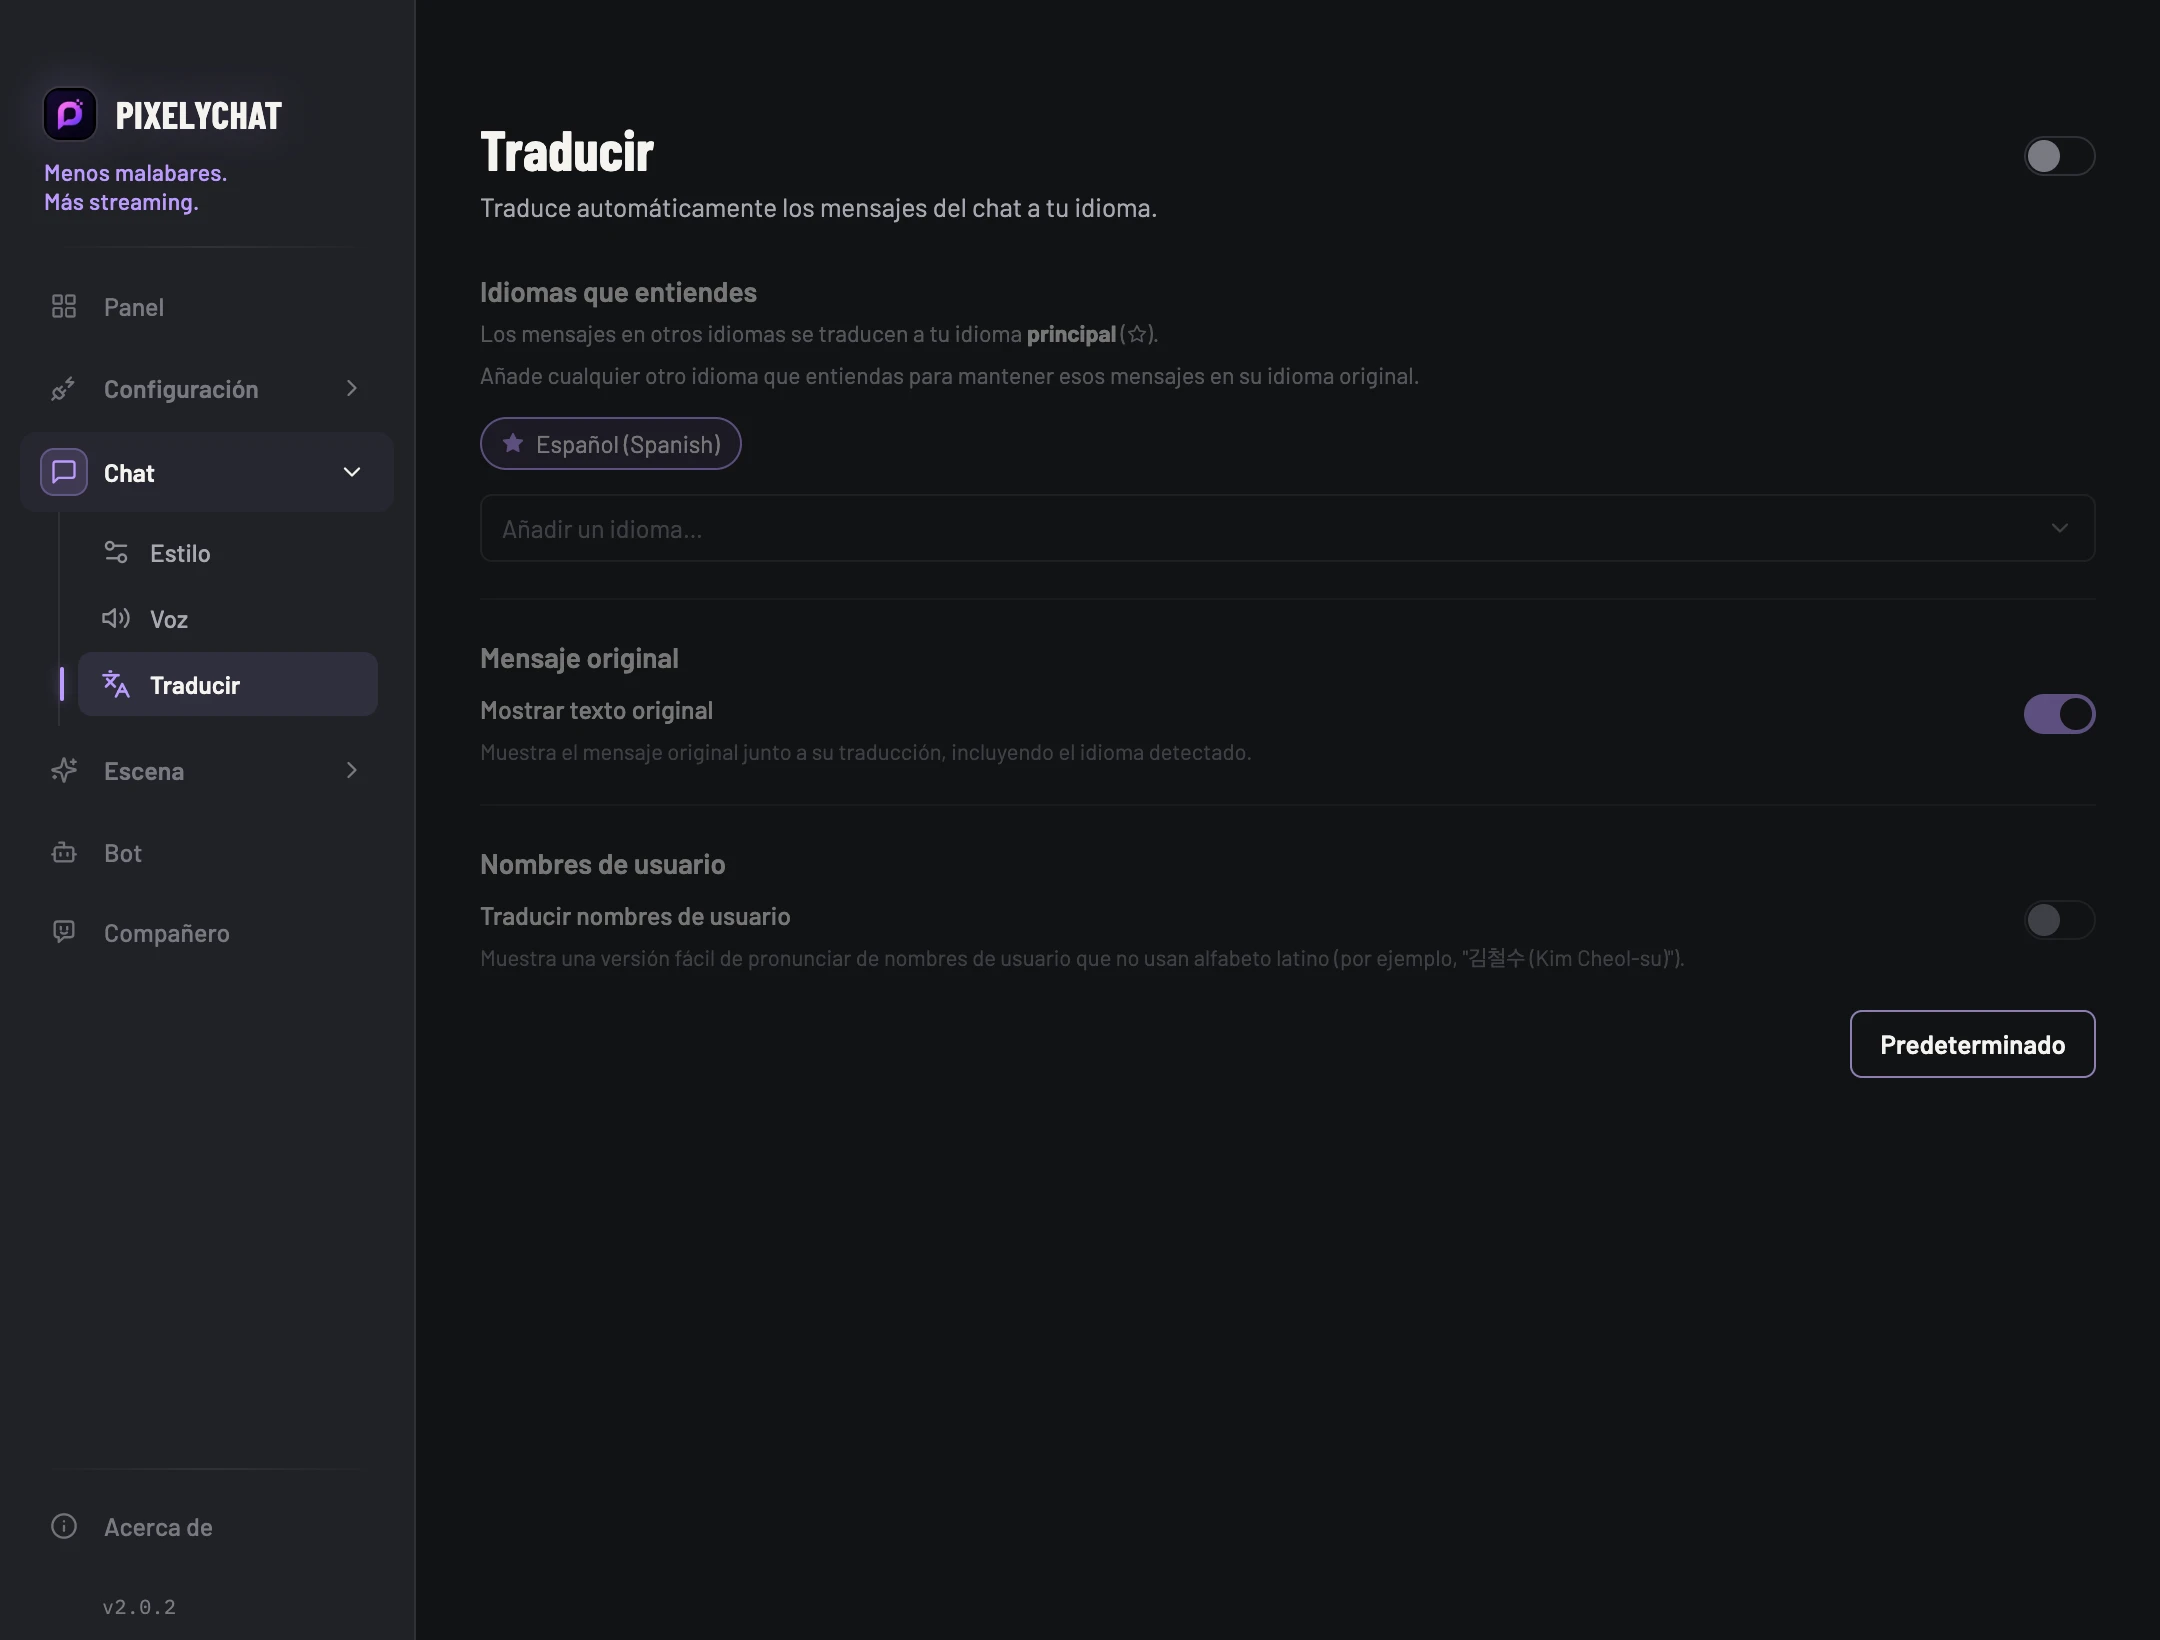Click the Panel grid icon
Image resolution: width=2160 pixels, height=1640 pixels.
(64, 306)
